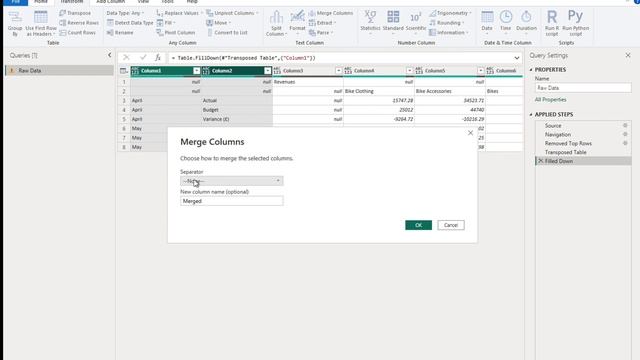Click the Rename tool
Image resolution: width=640 pixels, height=360 pixels.
(x=120, y=33)
